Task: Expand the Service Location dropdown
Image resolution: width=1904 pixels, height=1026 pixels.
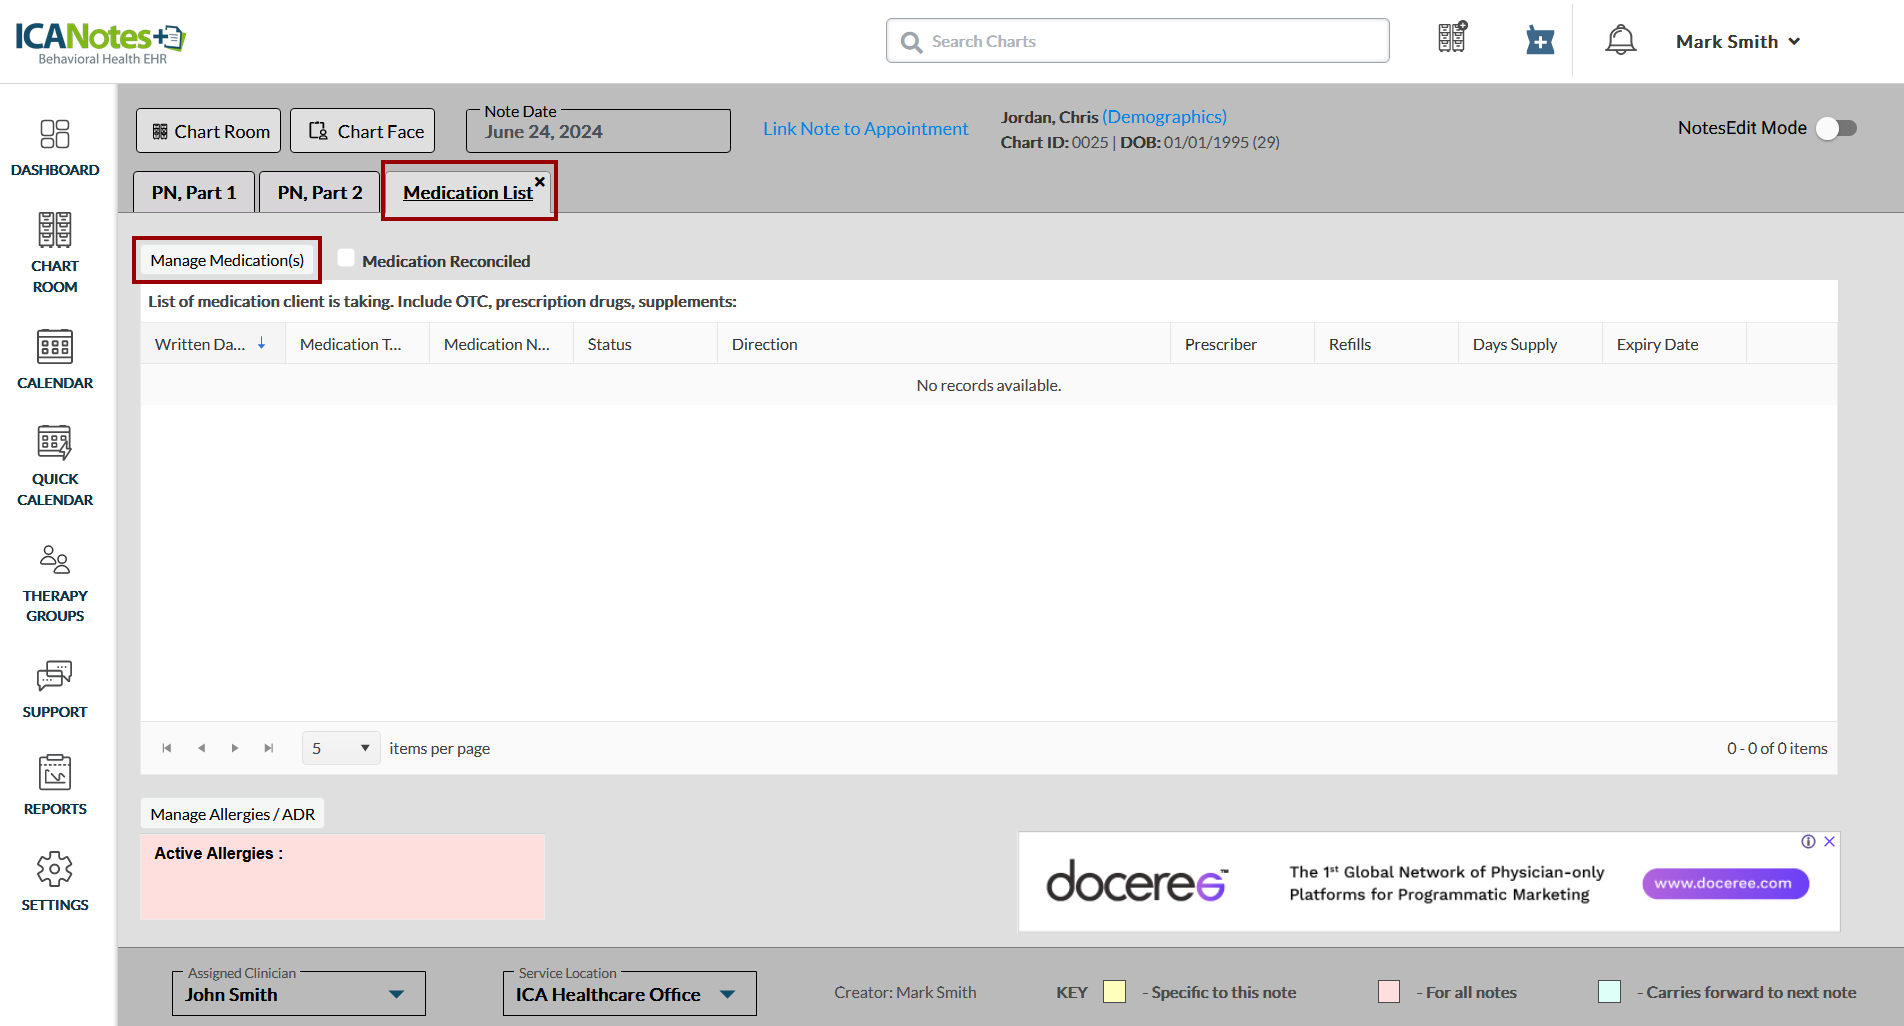Action: tap(727, 994)
